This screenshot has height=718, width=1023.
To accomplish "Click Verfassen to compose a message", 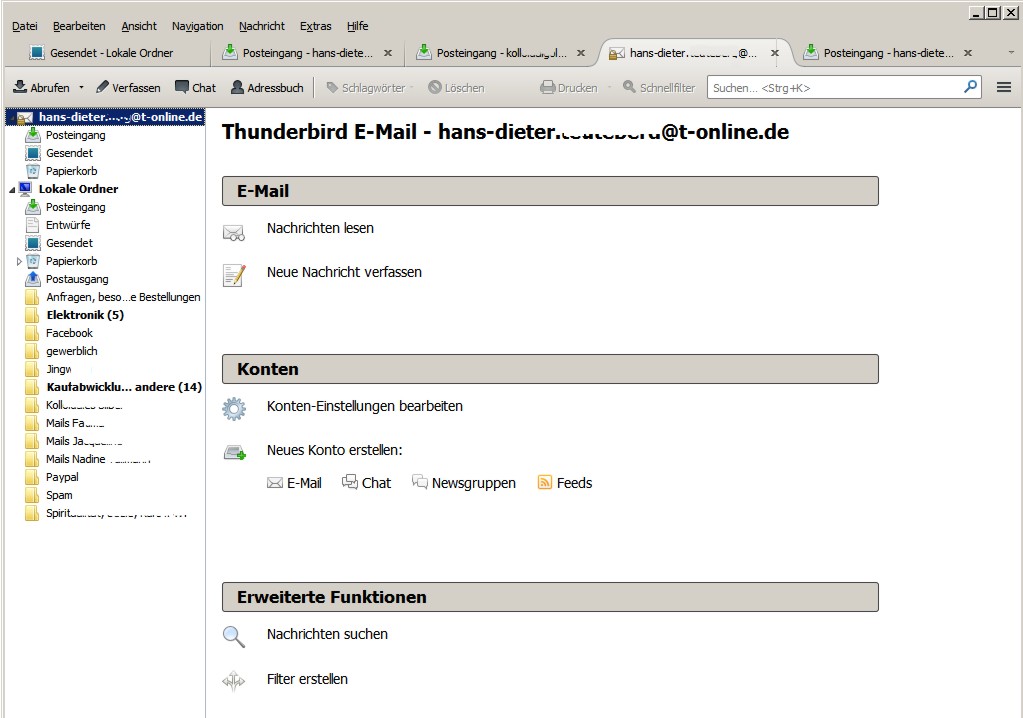I will coord(128,87).
